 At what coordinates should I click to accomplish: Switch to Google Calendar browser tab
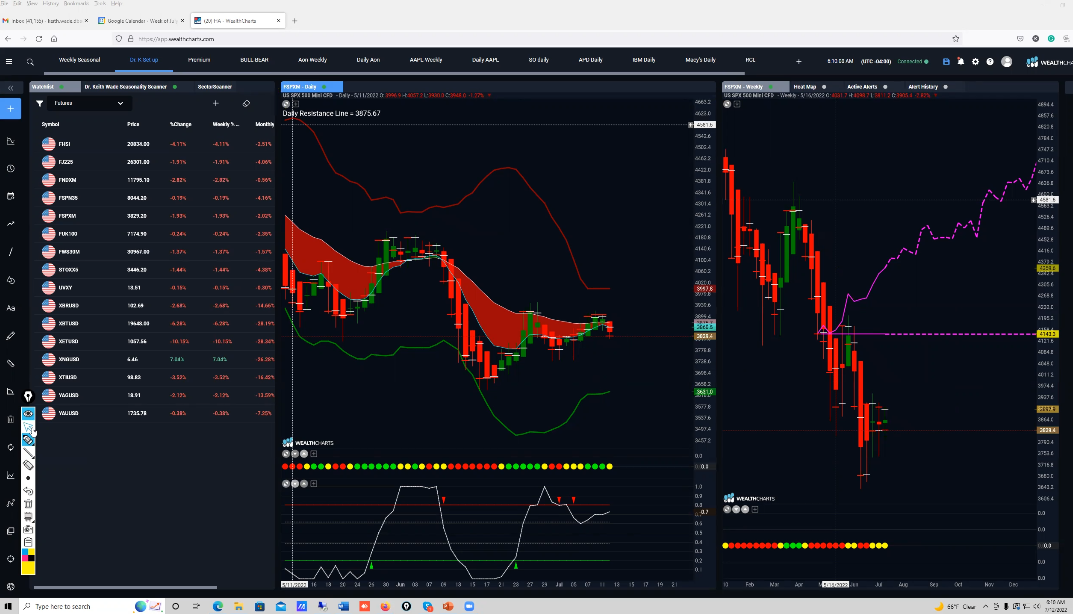141,21
